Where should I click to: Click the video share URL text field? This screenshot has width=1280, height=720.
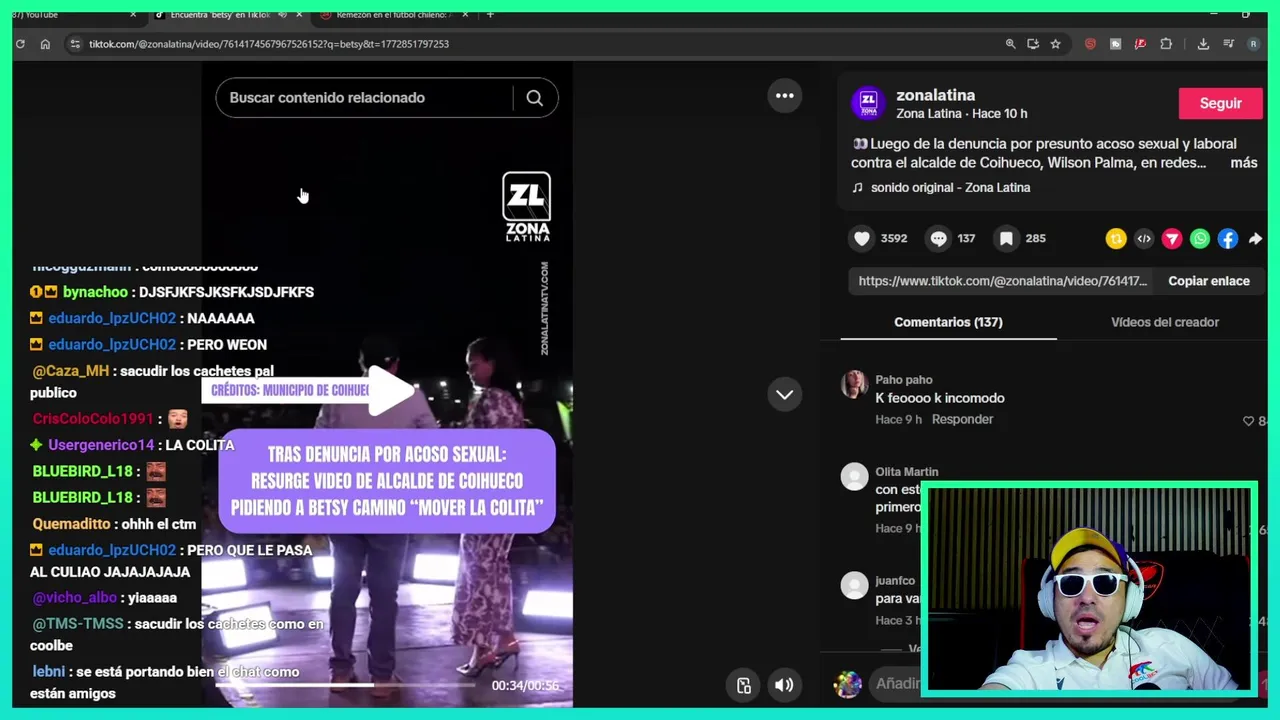[x=1002, y=281]
